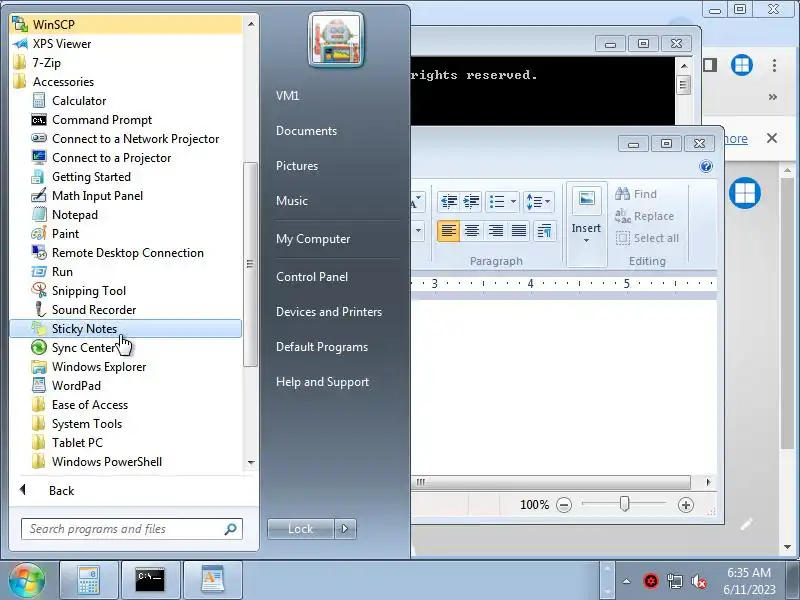
Task: Click the user account picture
Action: coord(336,41)
